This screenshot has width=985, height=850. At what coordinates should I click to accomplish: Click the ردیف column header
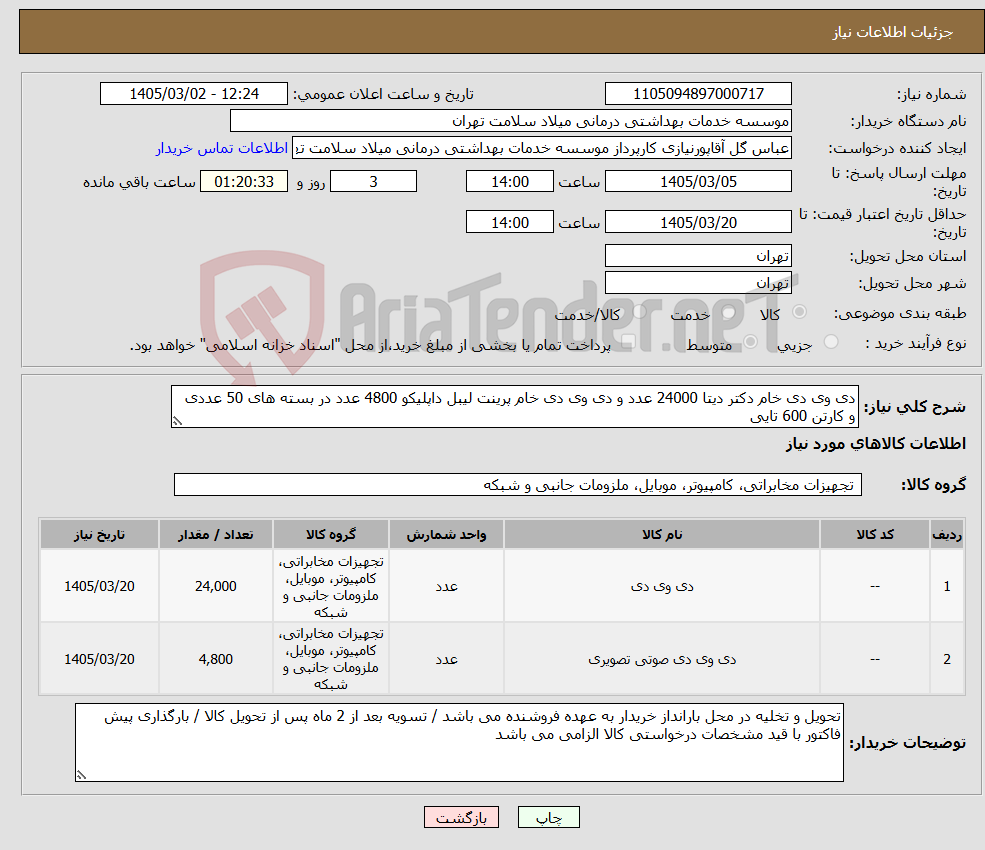(x=947, y=534)
